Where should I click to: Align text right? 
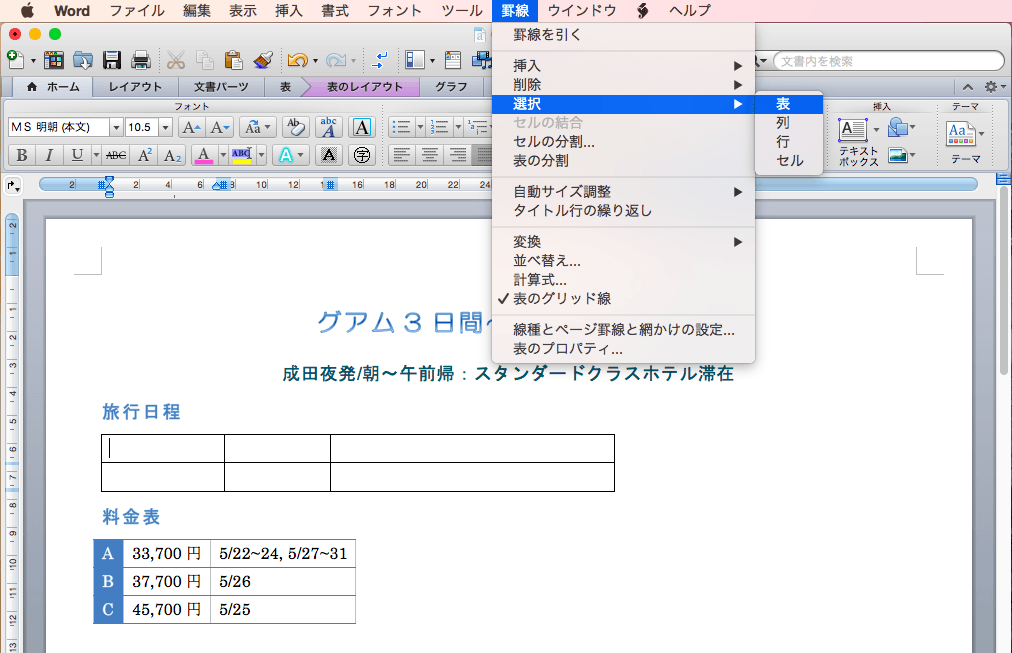click(458, 155)
